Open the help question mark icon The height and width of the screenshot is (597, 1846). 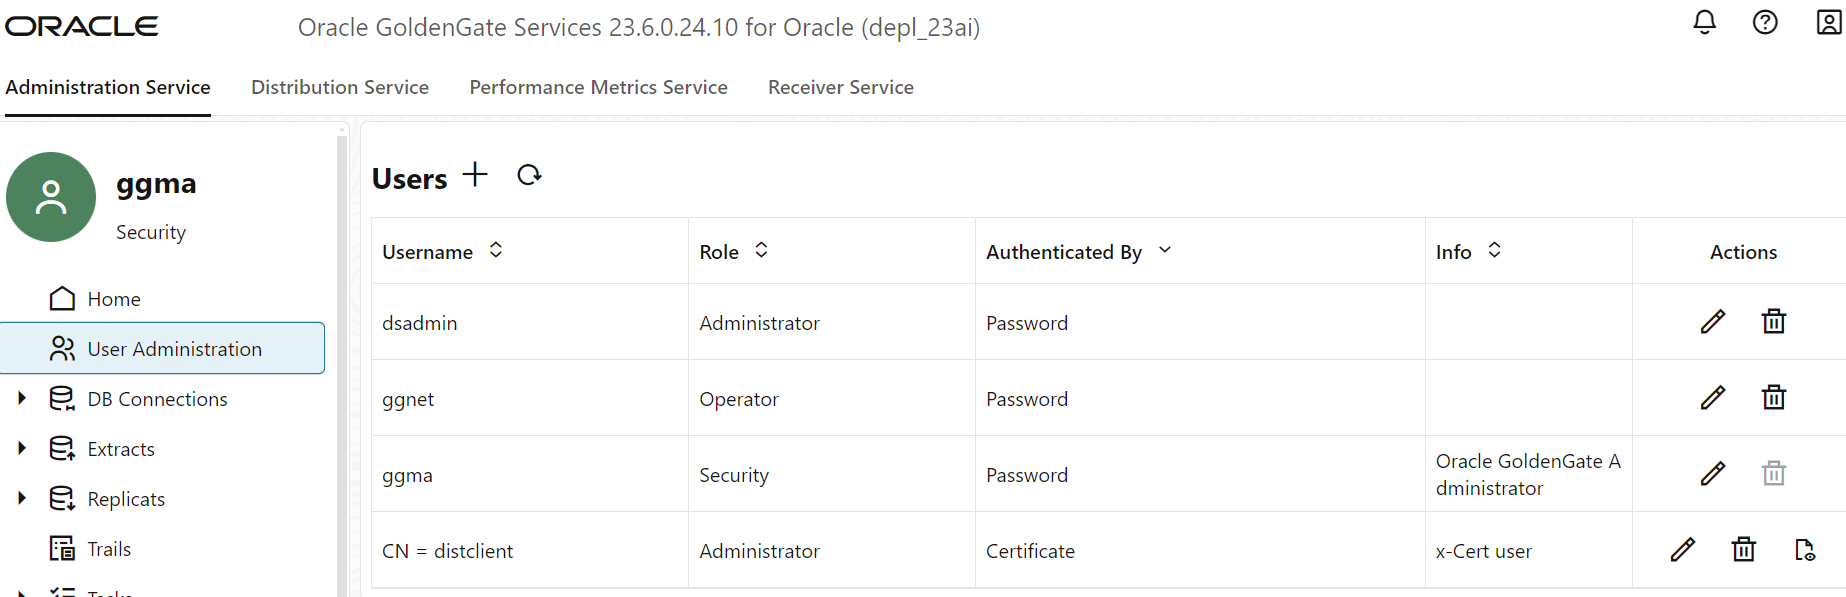coord(1765,22)
